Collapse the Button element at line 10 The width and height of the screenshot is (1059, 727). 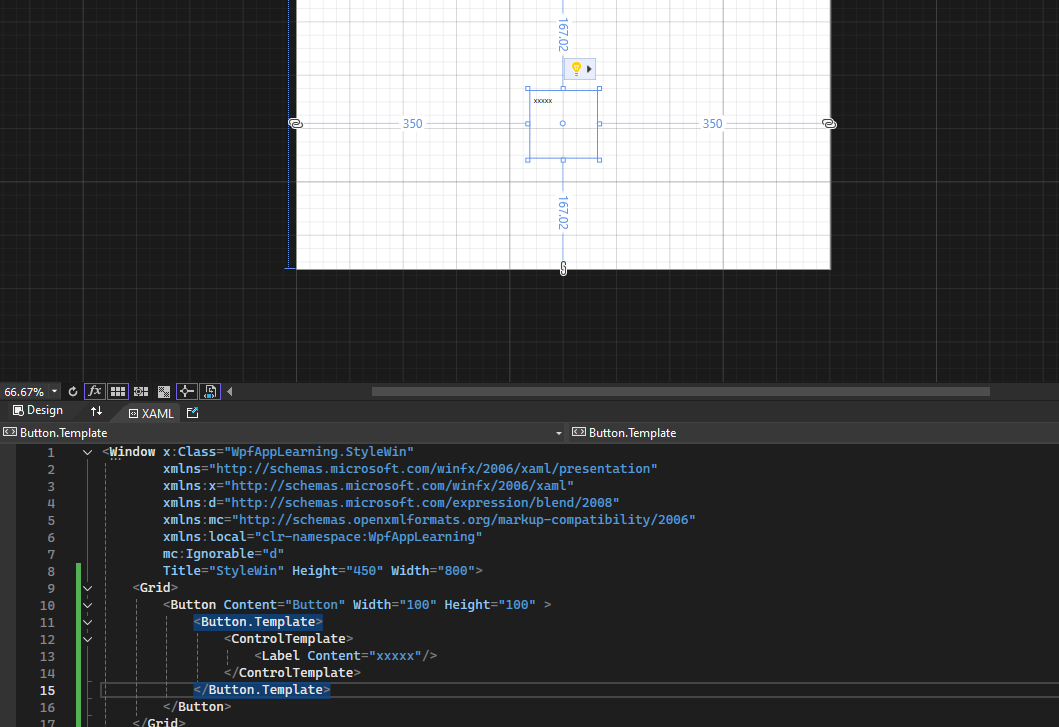click(x=88, y=605)
